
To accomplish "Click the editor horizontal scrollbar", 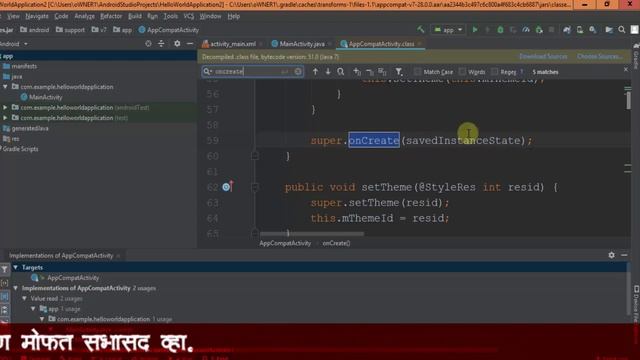I will point(311,234).
